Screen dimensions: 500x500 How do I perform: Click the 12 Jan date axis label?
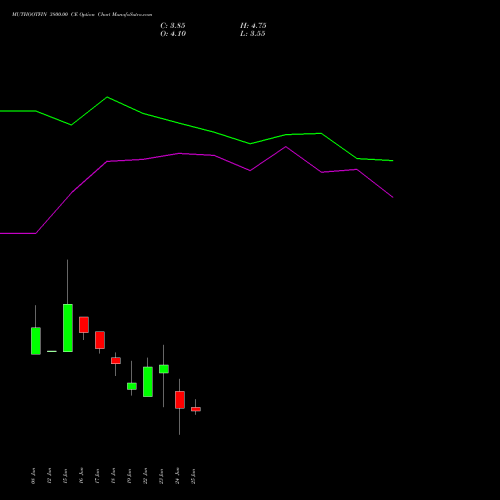49,476
